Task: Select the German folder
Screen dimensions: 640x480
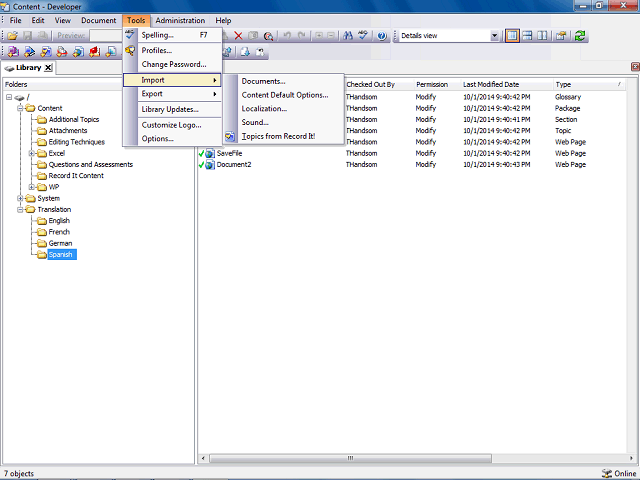Action: (60, 243)
